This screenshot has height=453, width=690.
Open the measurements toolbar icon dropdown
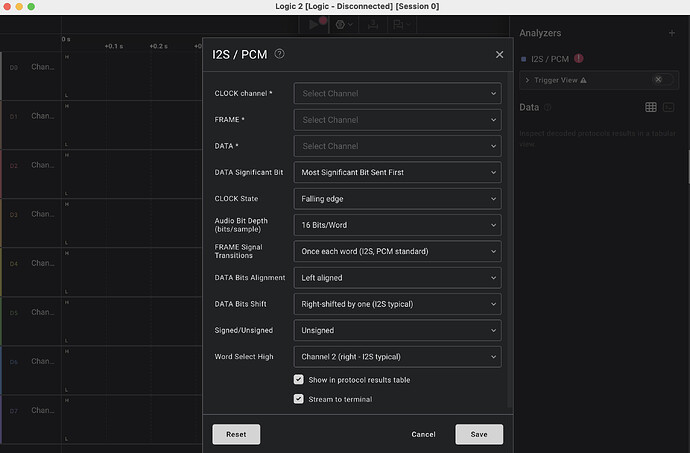[401, 25]
